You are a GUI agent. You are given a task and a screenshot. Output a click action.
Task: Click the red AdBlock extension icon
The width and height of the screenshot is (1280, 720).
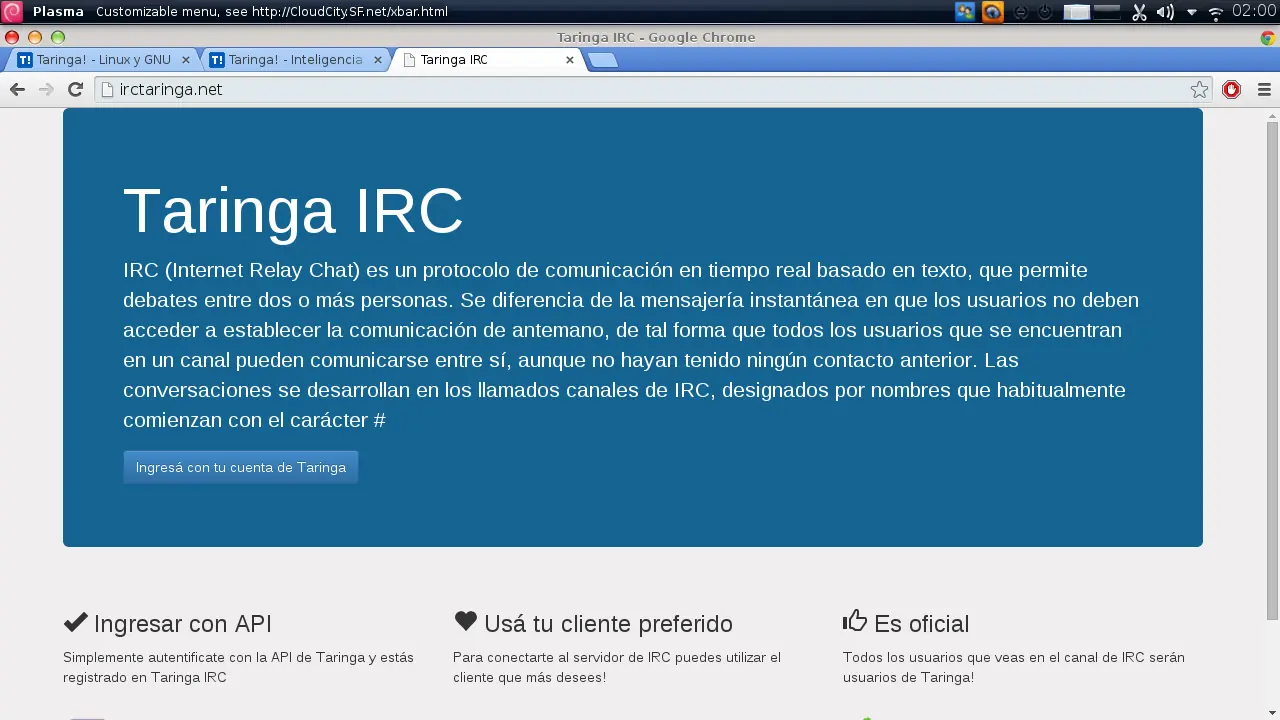pyautogui.click(x=1231, y=90)
